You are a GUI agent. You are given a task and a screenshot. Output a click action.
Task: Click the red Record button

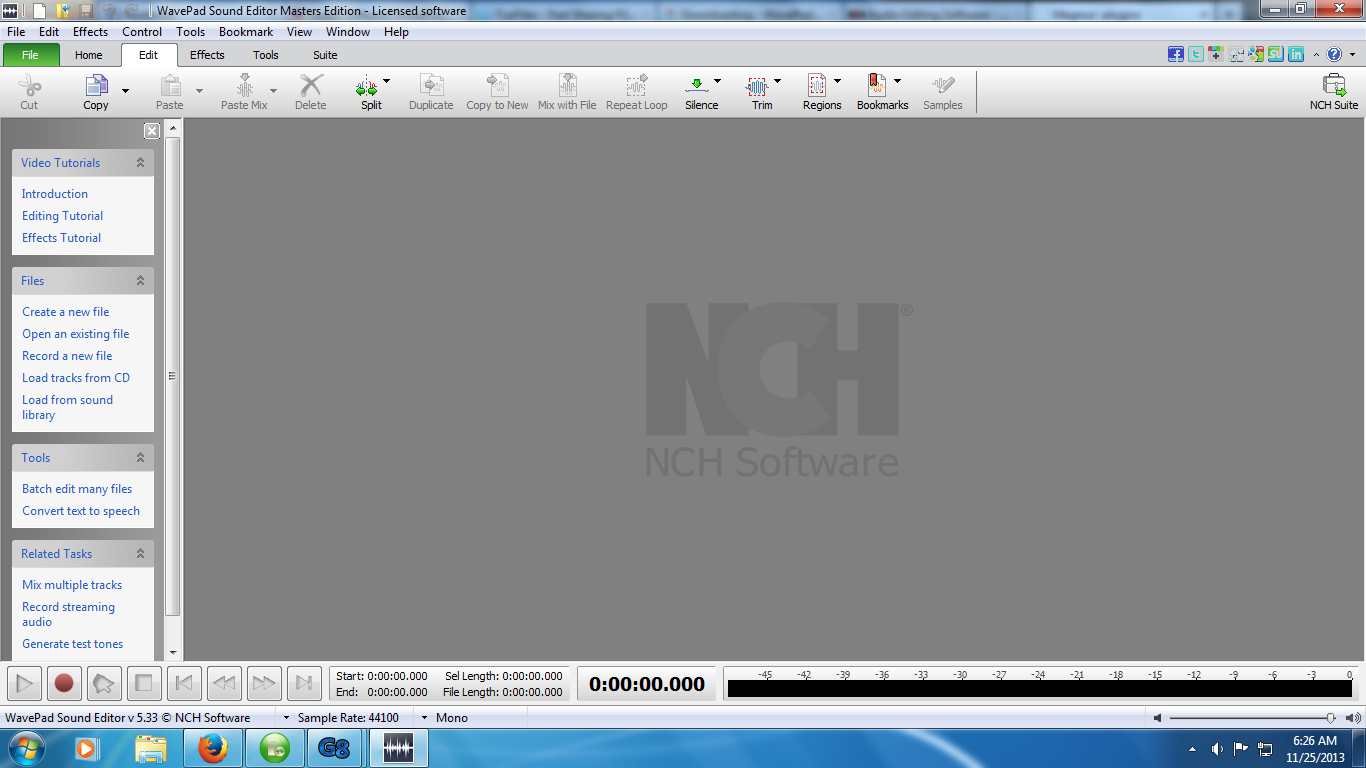click(64, 683)
